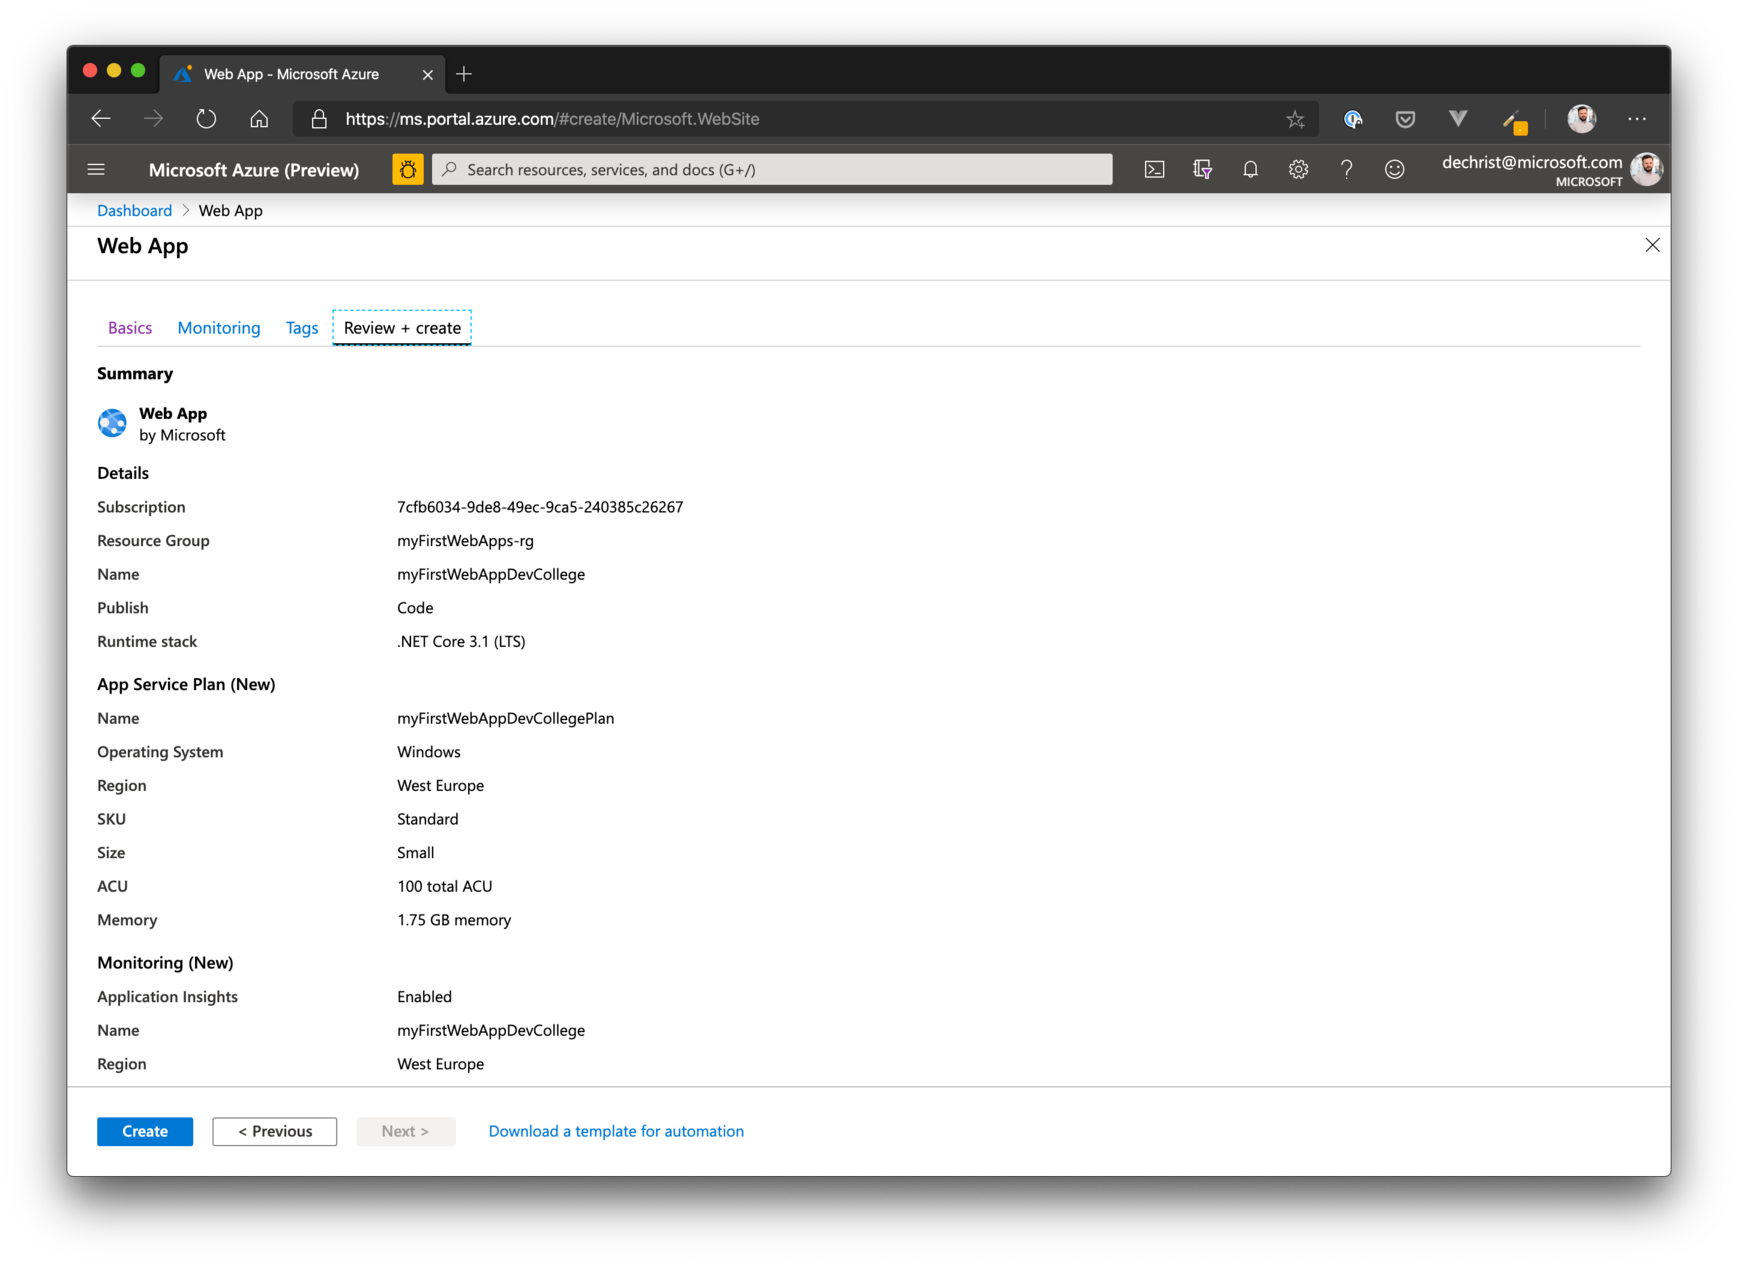Download a template for automation

pos(616,1131)
